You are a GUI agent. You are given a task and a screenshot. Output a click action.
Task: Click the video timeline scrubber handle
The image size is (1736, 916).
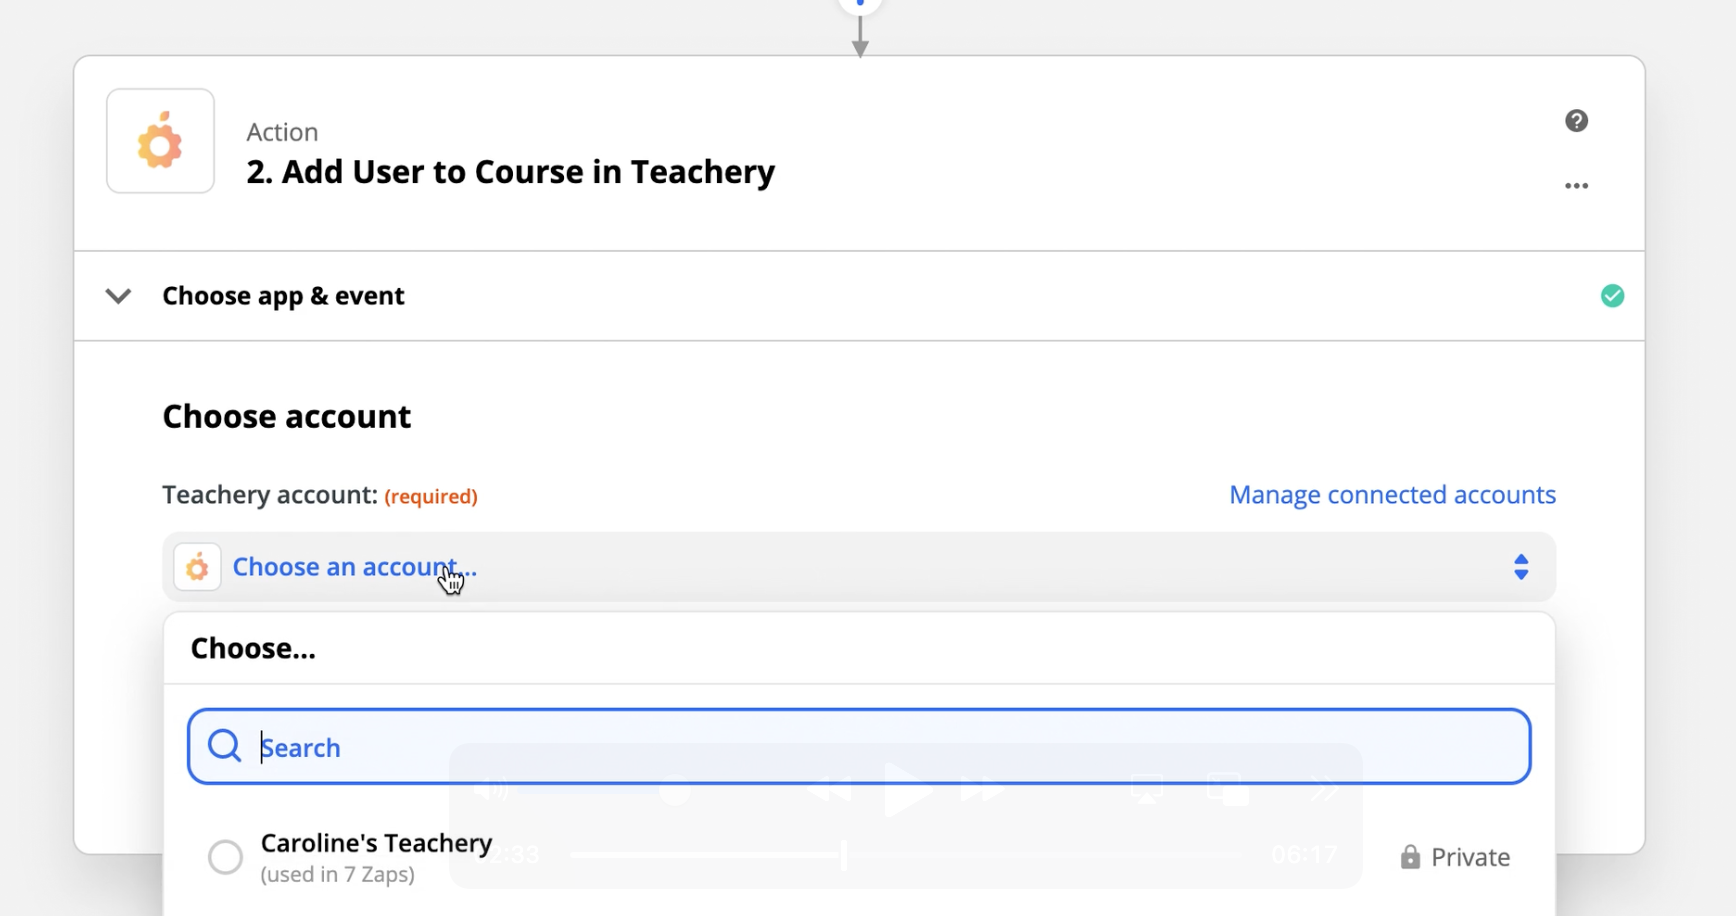(x=844, y=855)
